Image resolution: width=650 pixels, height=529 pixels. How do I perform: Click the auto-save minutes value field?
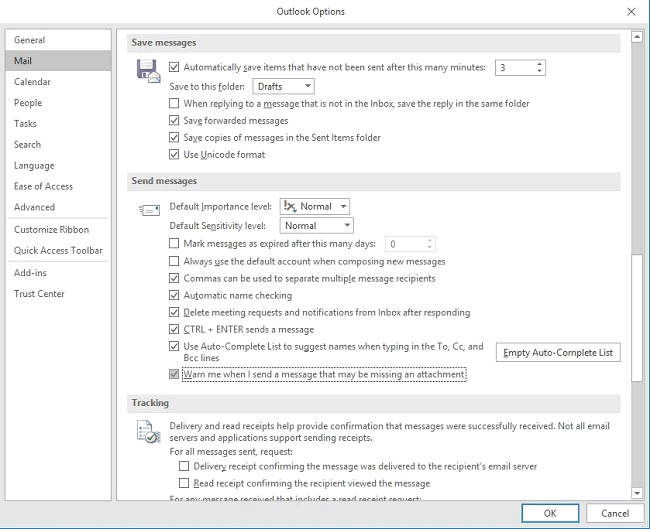coord(515,68)
